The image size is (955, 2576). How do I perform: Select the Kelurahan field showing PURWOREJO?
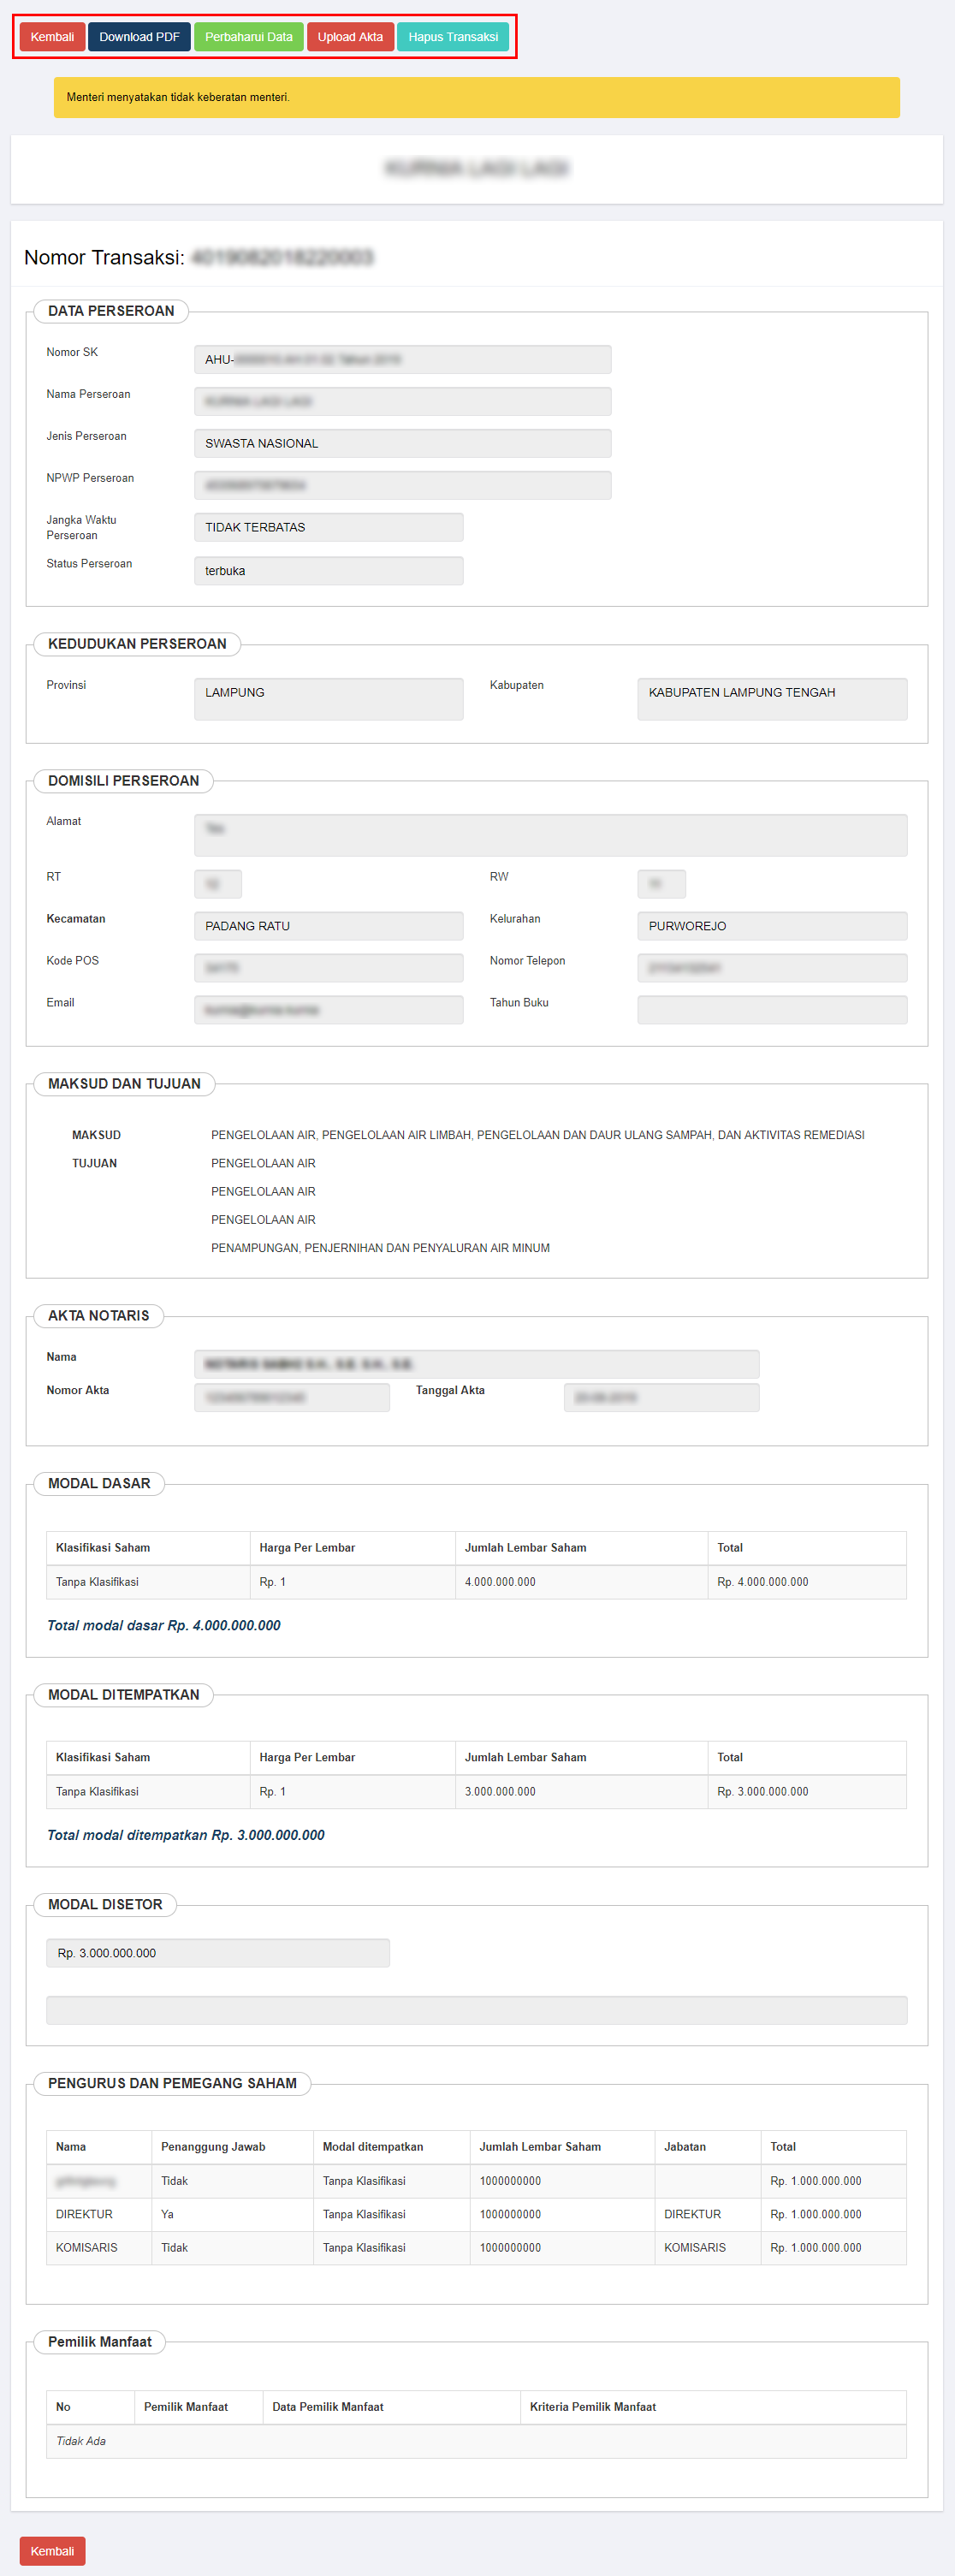(771, 926)
